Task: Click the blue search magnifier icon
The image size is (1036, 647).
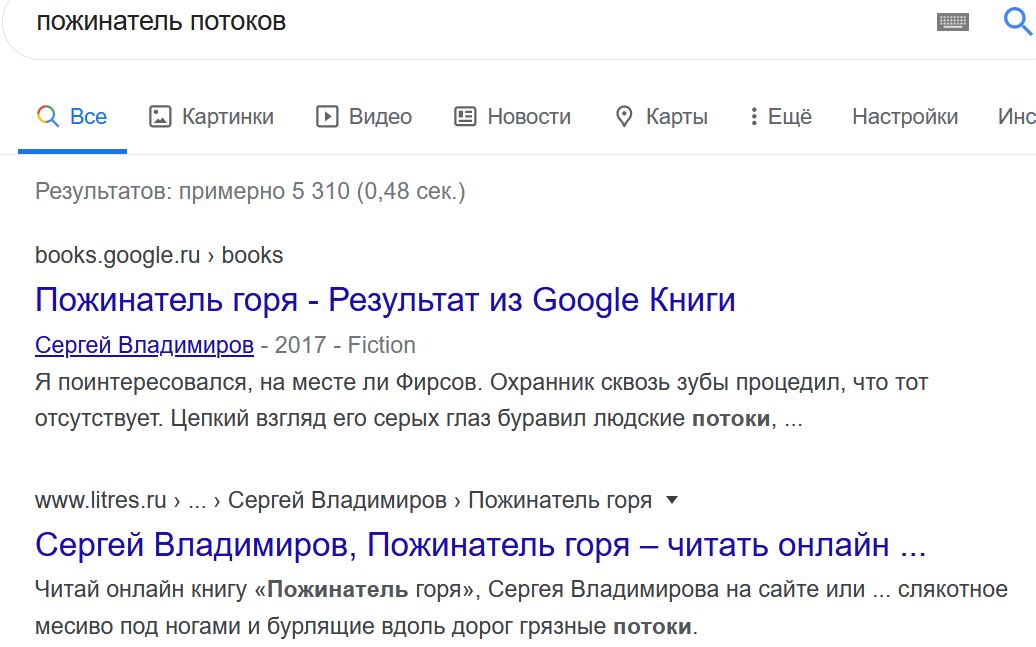Action: point(1017,21)
